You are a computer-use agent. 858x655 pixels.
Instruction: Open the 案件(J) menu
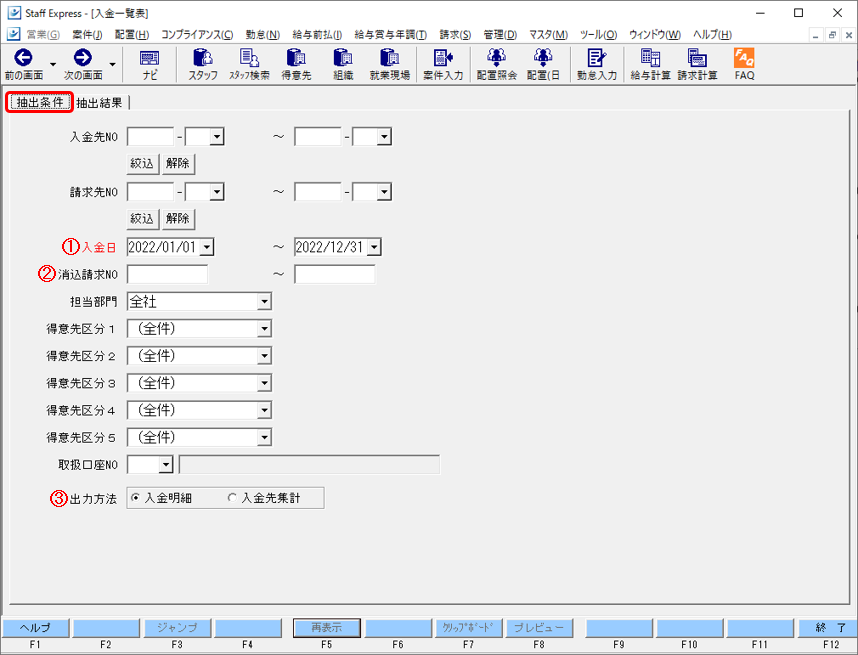tap(87, 34)
